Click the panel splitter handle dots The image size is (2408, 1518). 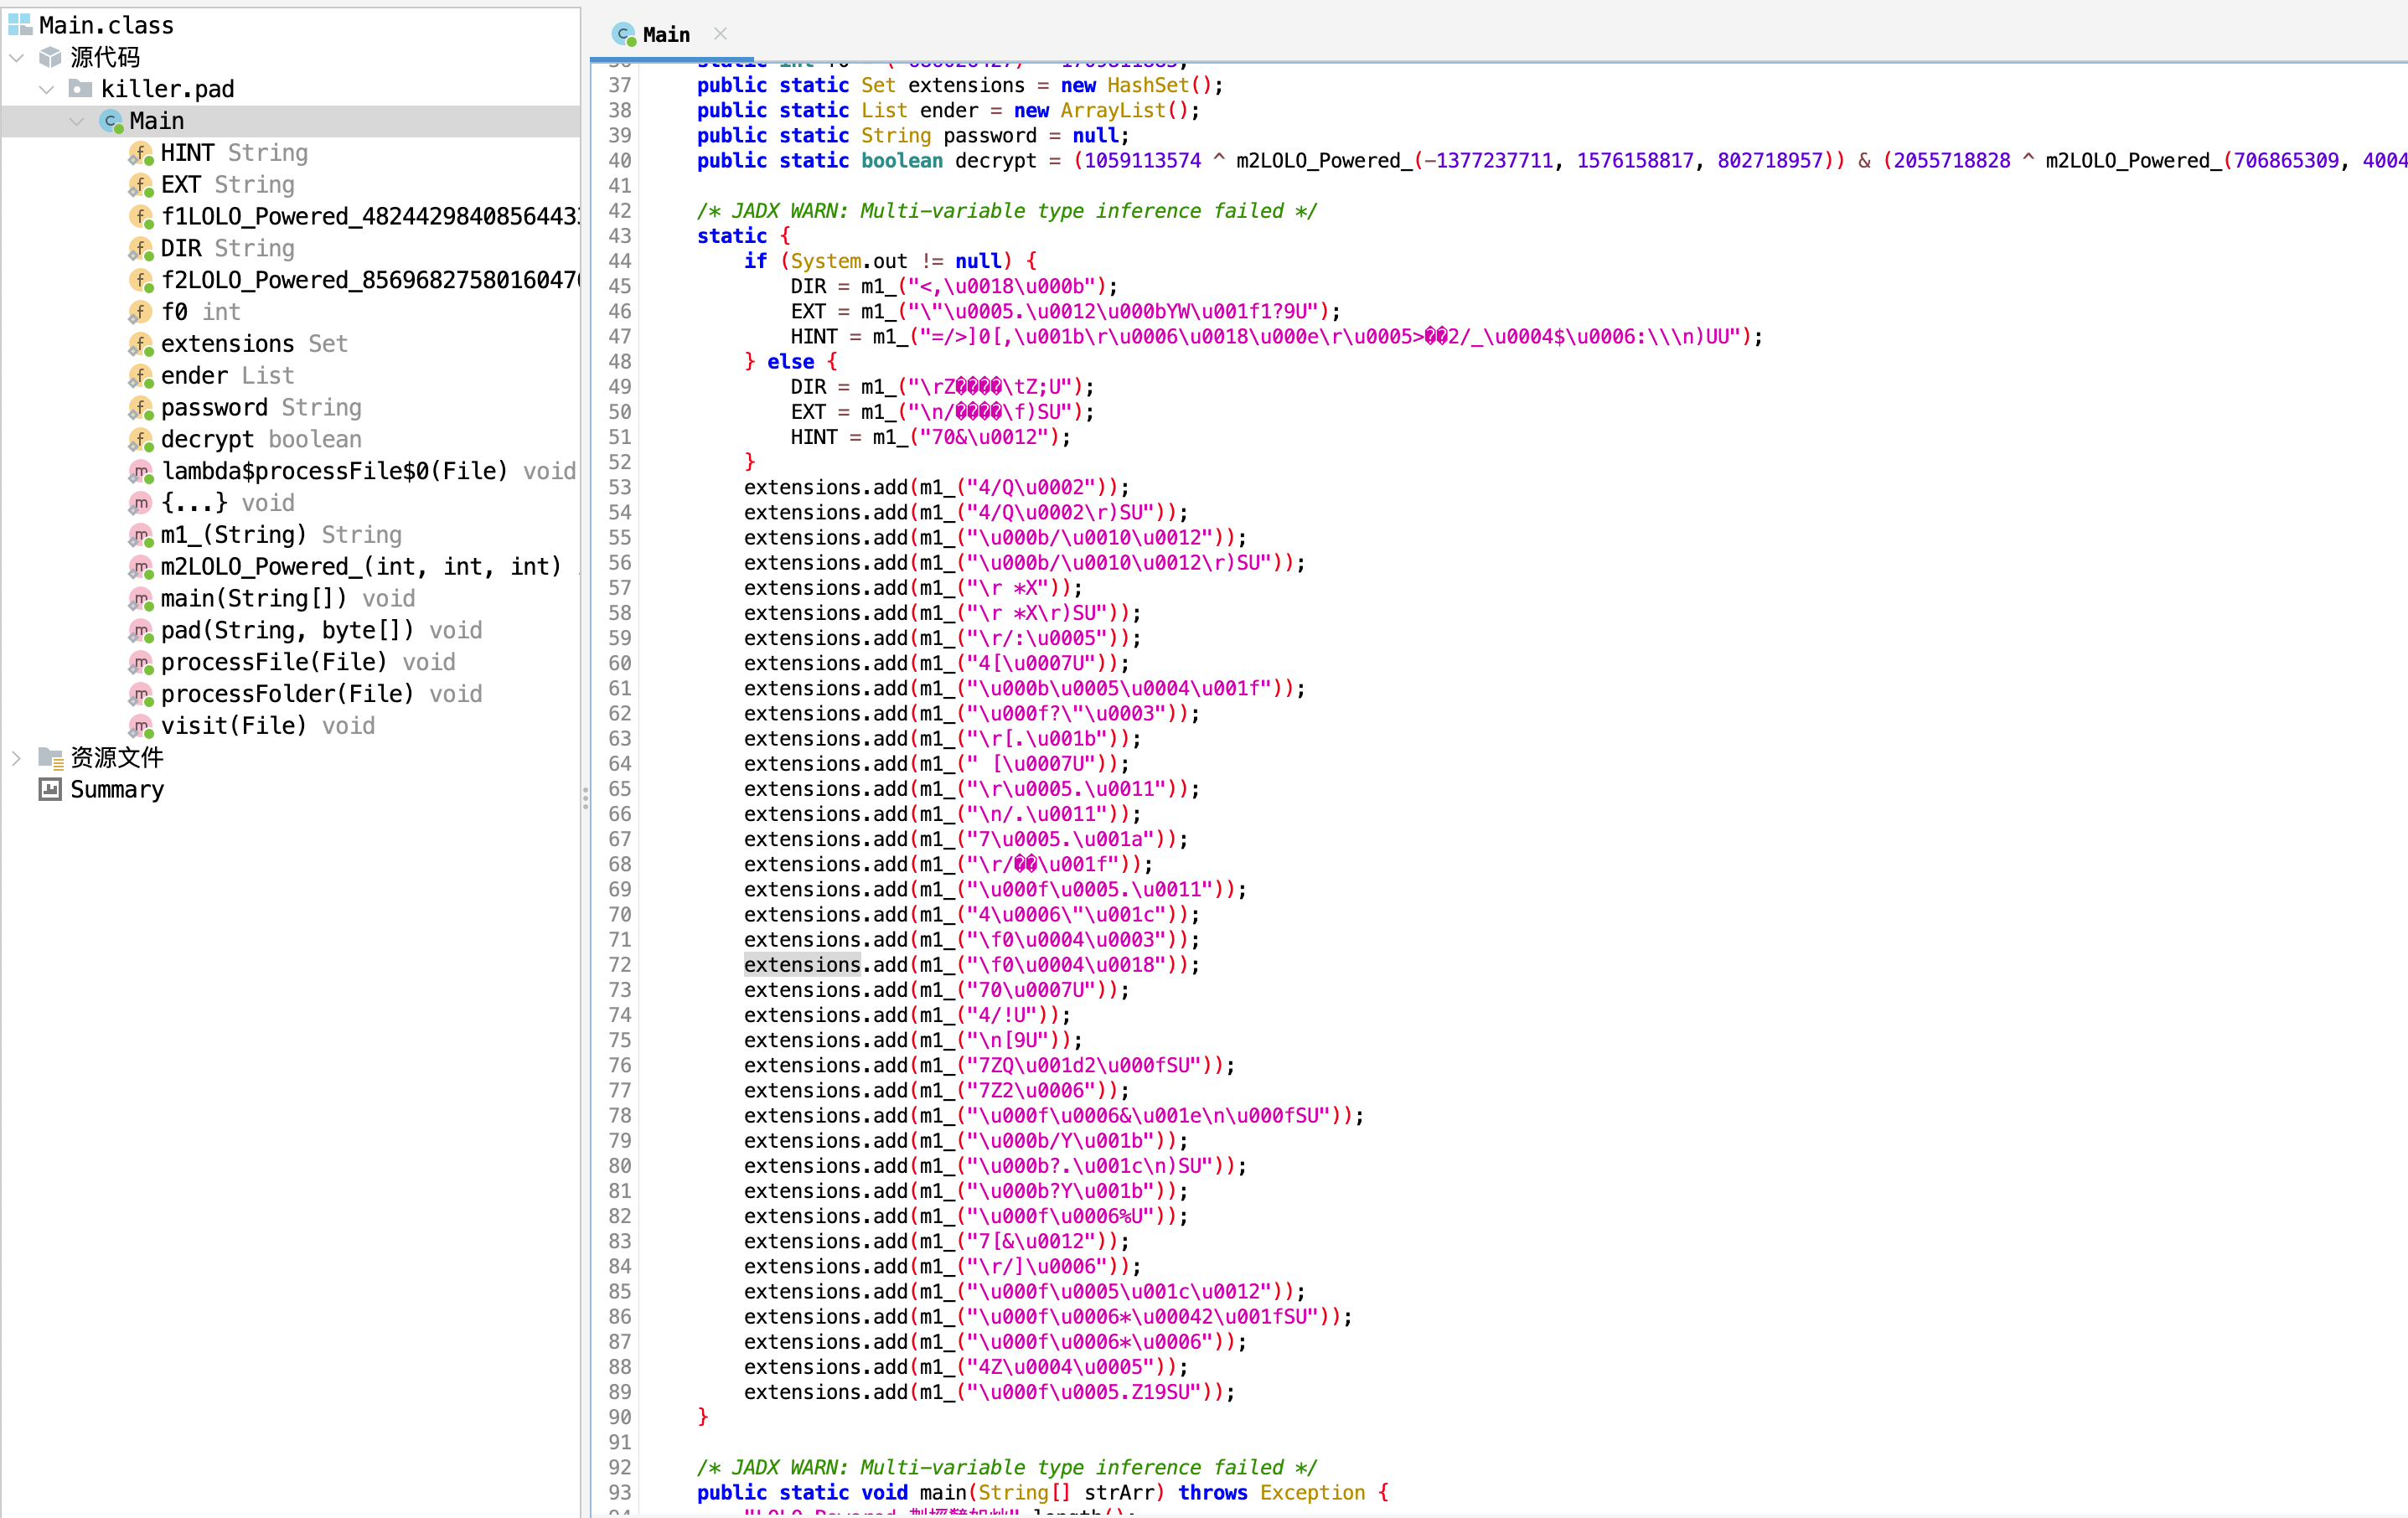tap(585, 797)
